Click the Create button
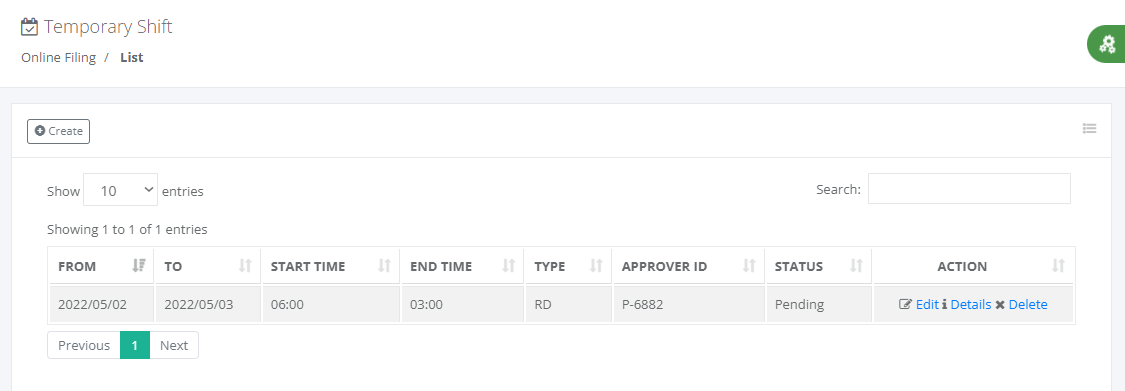 coord(58,131)
